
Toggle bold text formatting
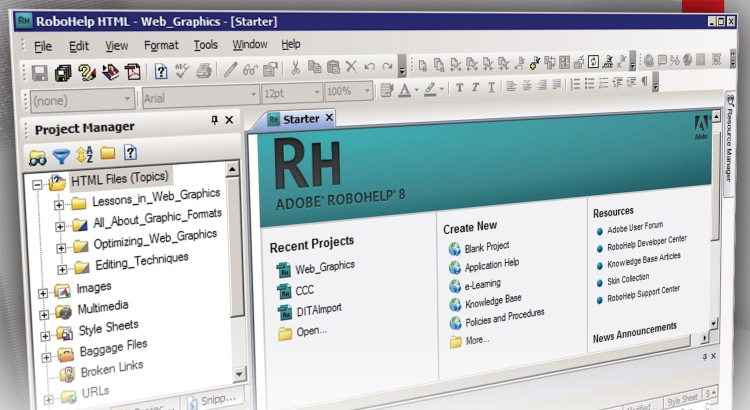pyautogui.click(x=459, y=88)
